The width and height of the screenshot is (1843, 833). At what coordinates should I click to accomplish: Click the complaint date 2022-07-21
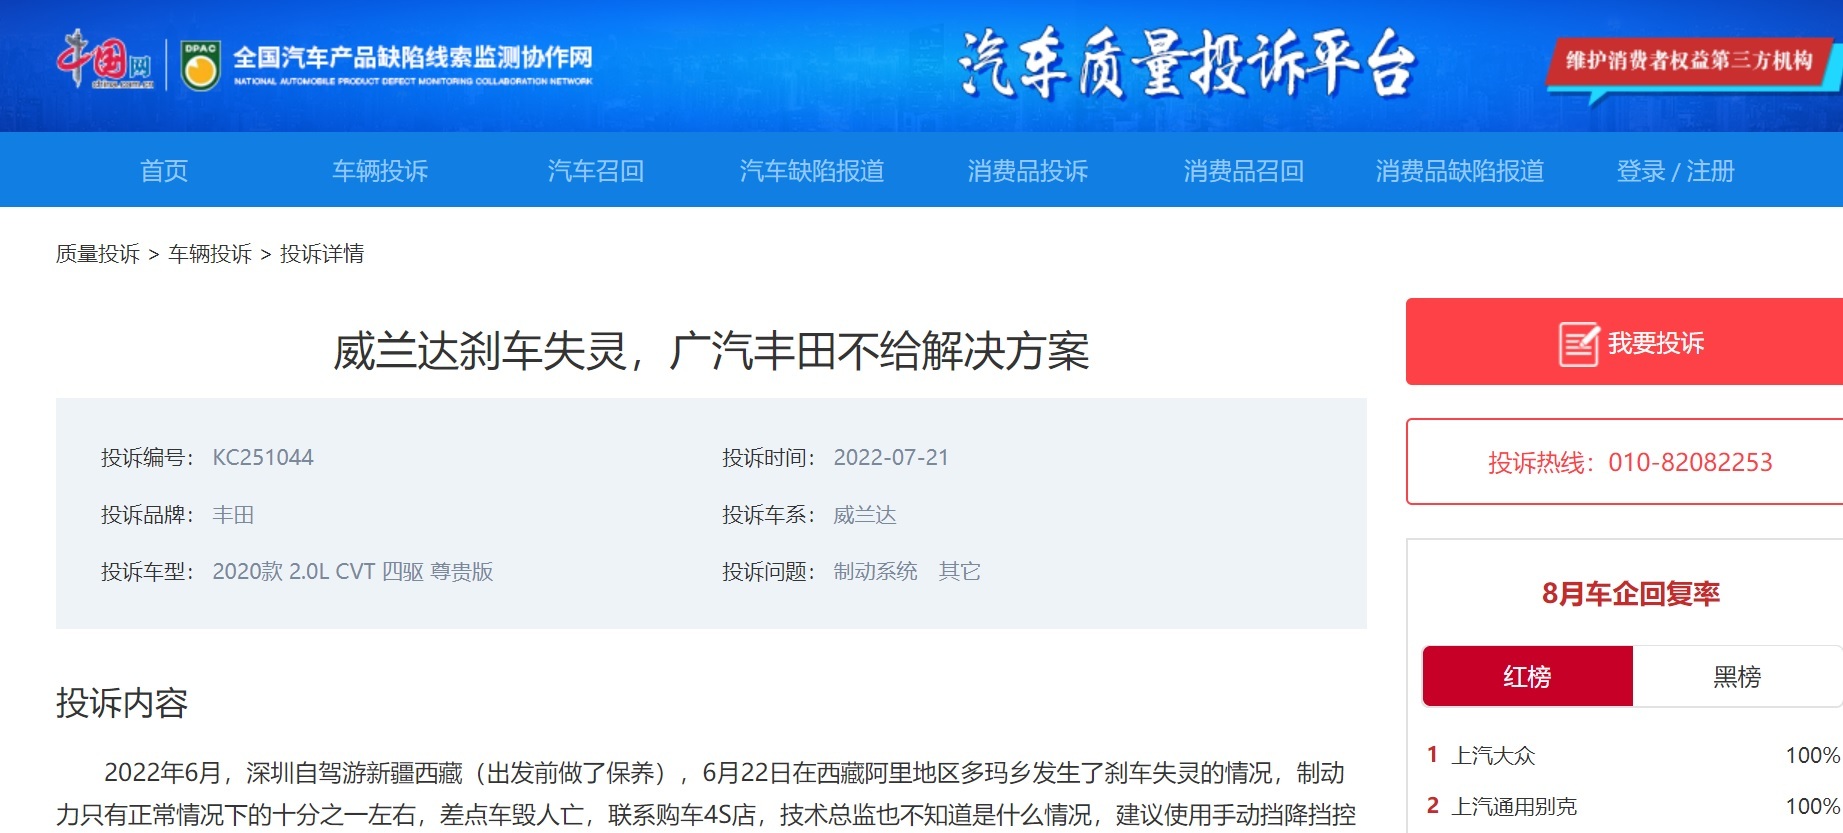[x=891, y=458]
